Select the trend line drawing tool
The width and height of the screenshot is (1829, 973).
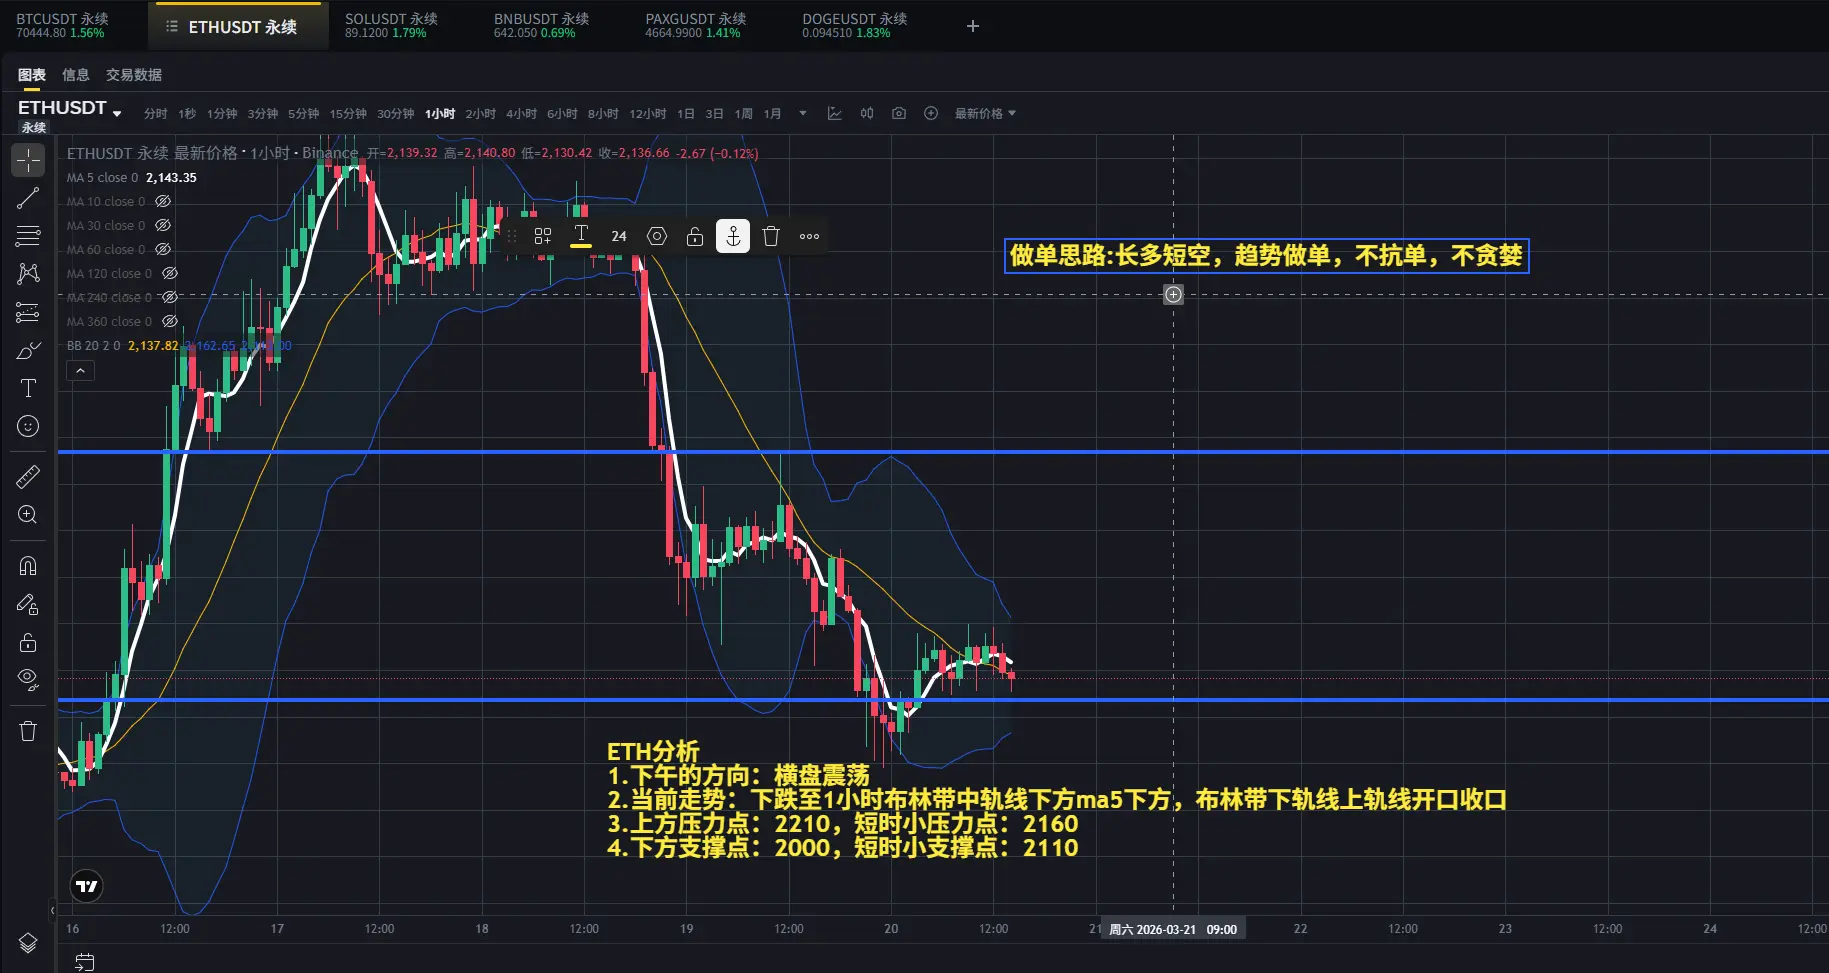tap(28, 198)
